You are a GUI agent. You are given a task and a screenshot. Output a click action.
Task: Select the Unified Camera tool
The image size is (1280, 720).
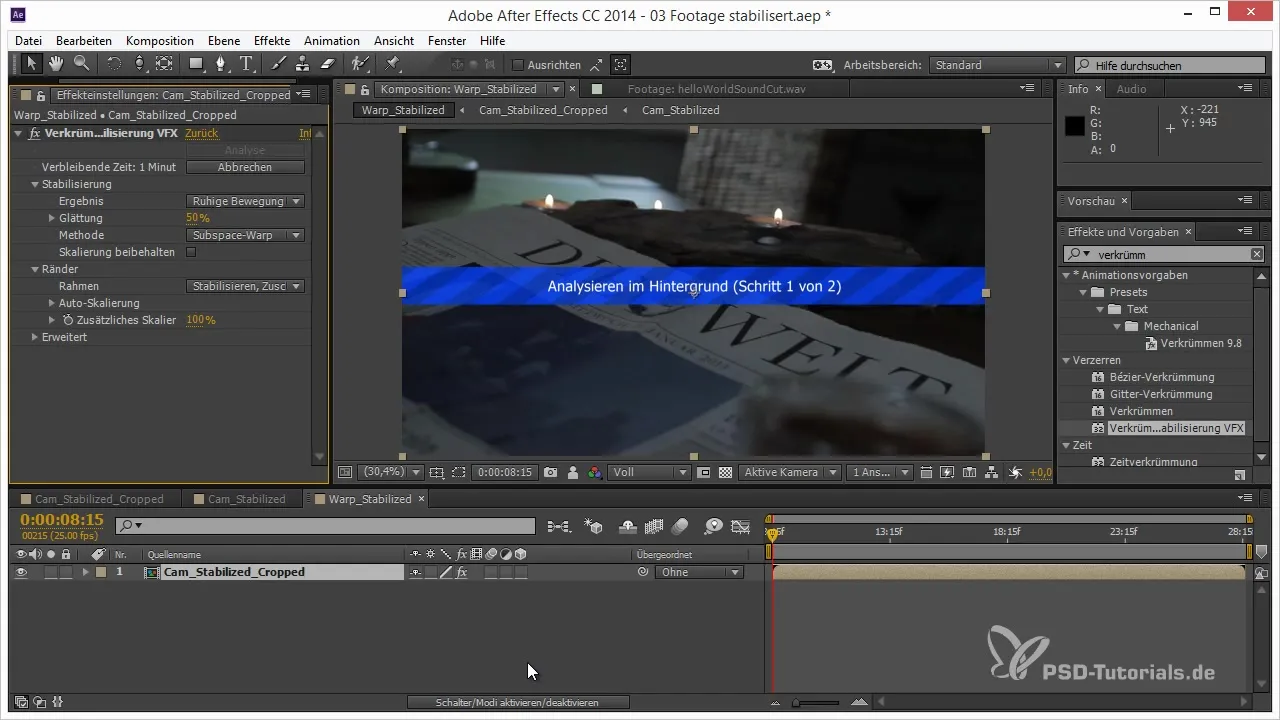click(x=139, y=64)
